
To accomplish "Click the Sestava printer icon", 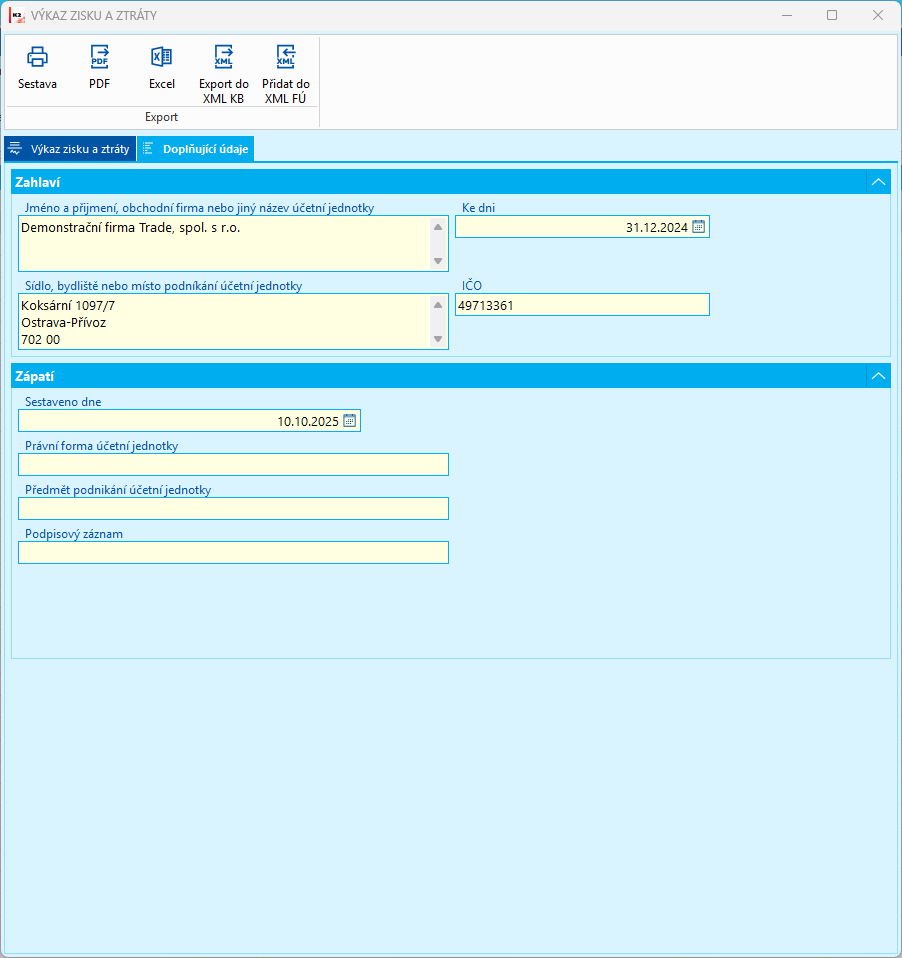I will coord(37,57).
